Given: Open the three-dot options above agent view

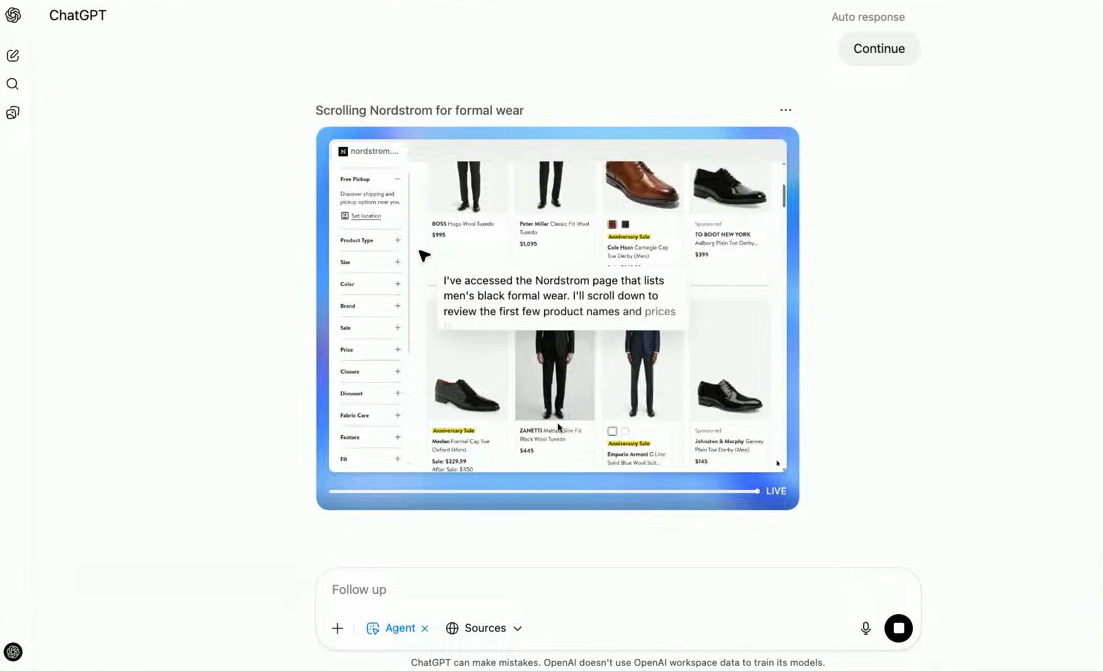Looking at the screenshot, I should [786, 110].
